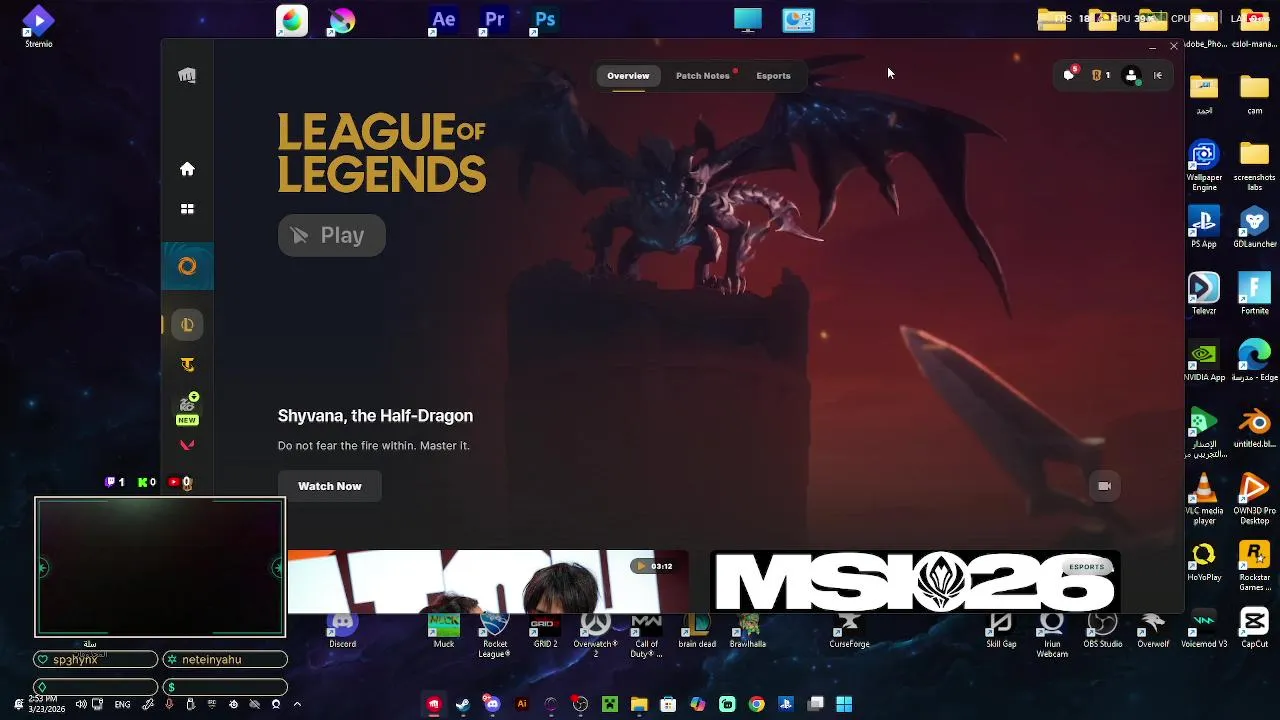Open PS App desktop shortcut
This screenshot has height=720, width=1280.
point(1204,227)
